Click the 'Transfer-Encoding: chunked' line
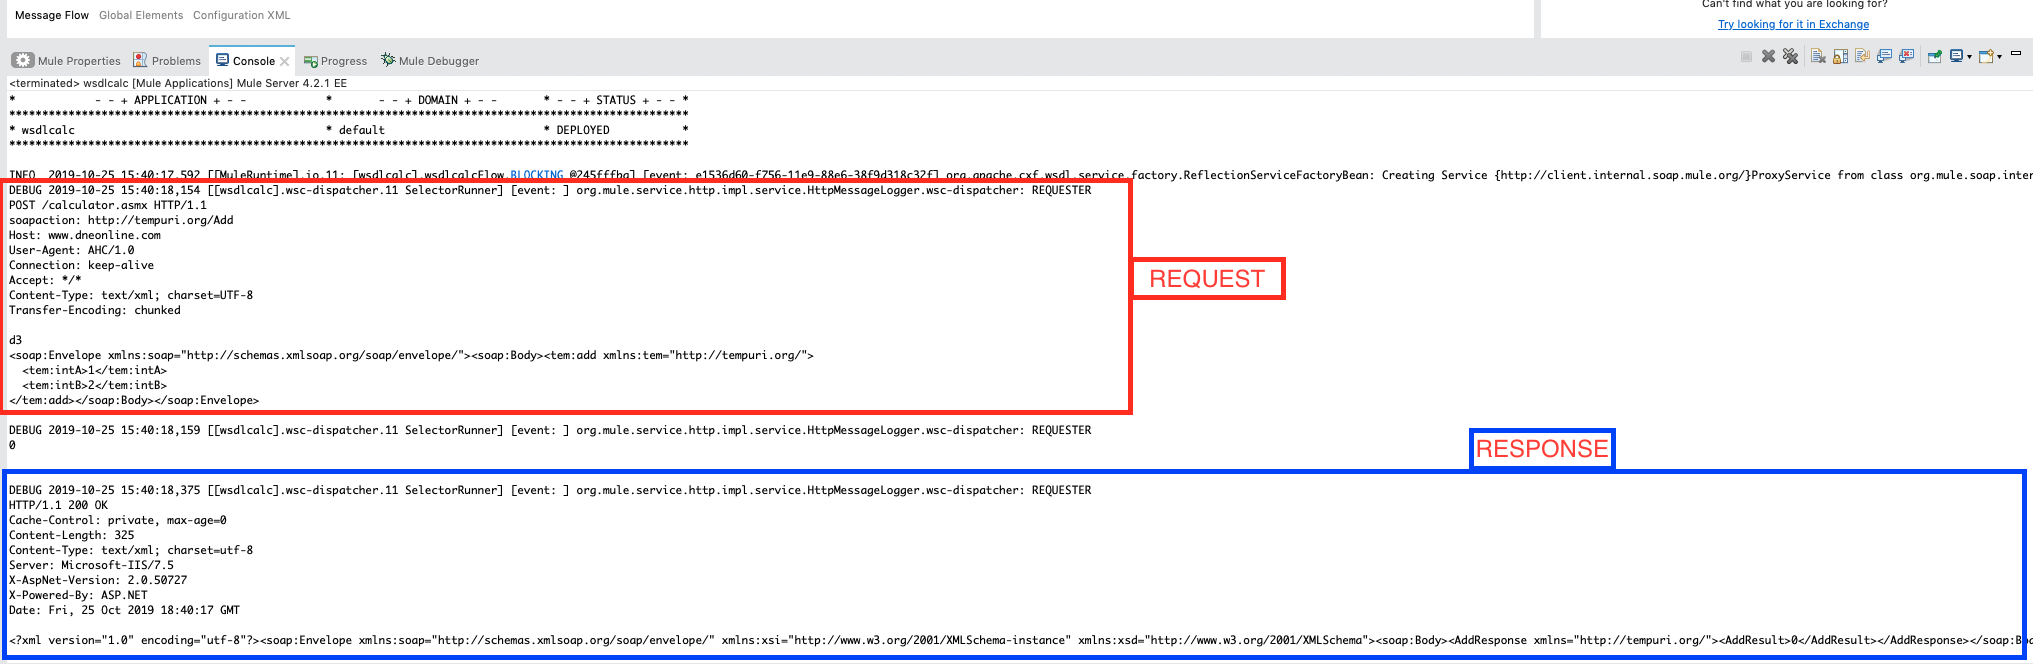The image size is (2033, 664). pyautogui.click(x=95, y=310)
